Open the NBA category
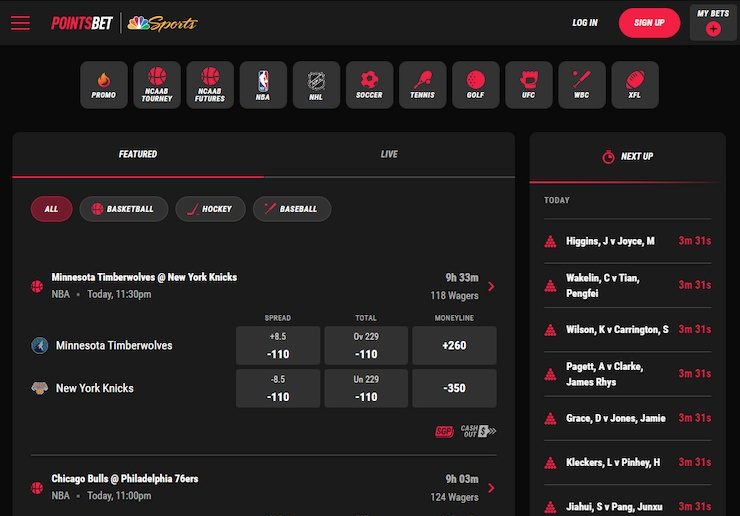Viewport: 740px width, 516px height. coord(263,85)
